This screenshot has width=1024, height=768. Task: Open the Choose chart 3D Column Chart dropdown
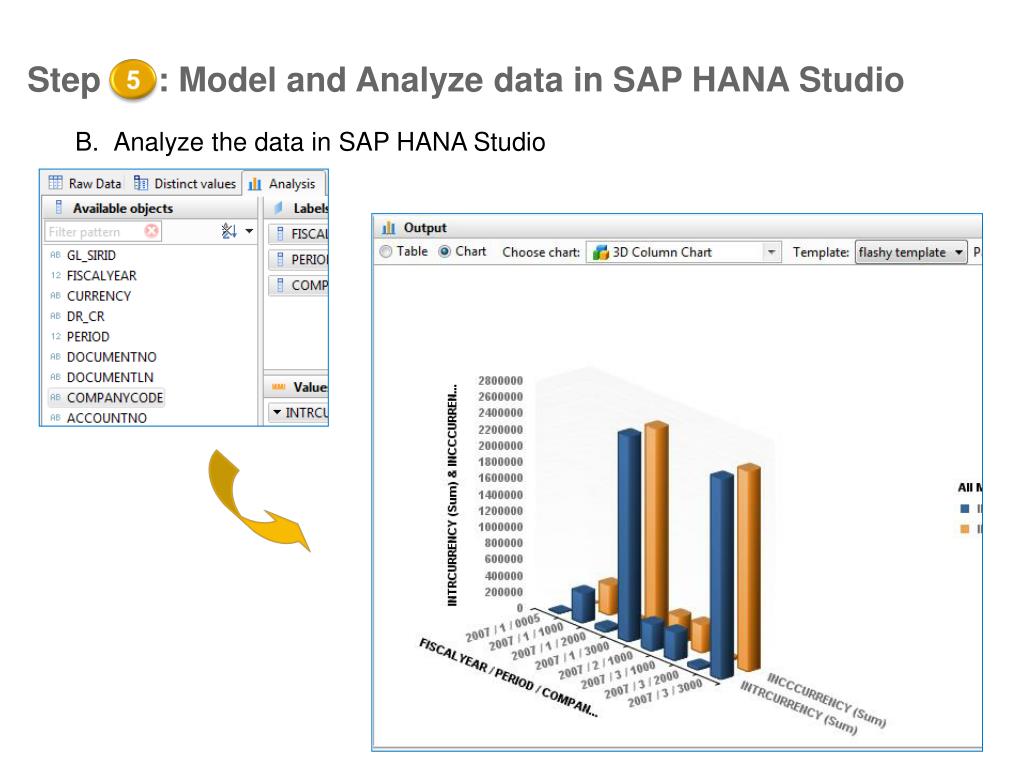point(771,252)
